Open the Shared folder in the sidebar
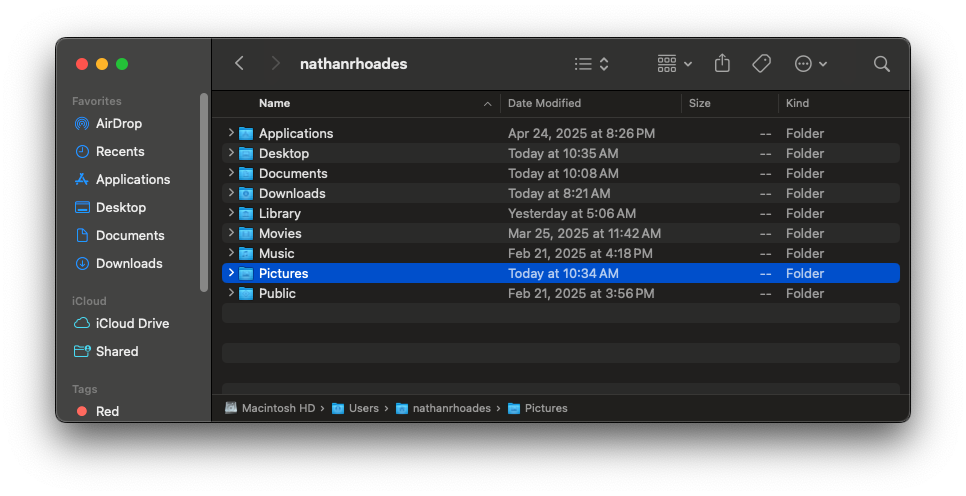The width and height of the screenshot is (966, 496). coord(116,352)
